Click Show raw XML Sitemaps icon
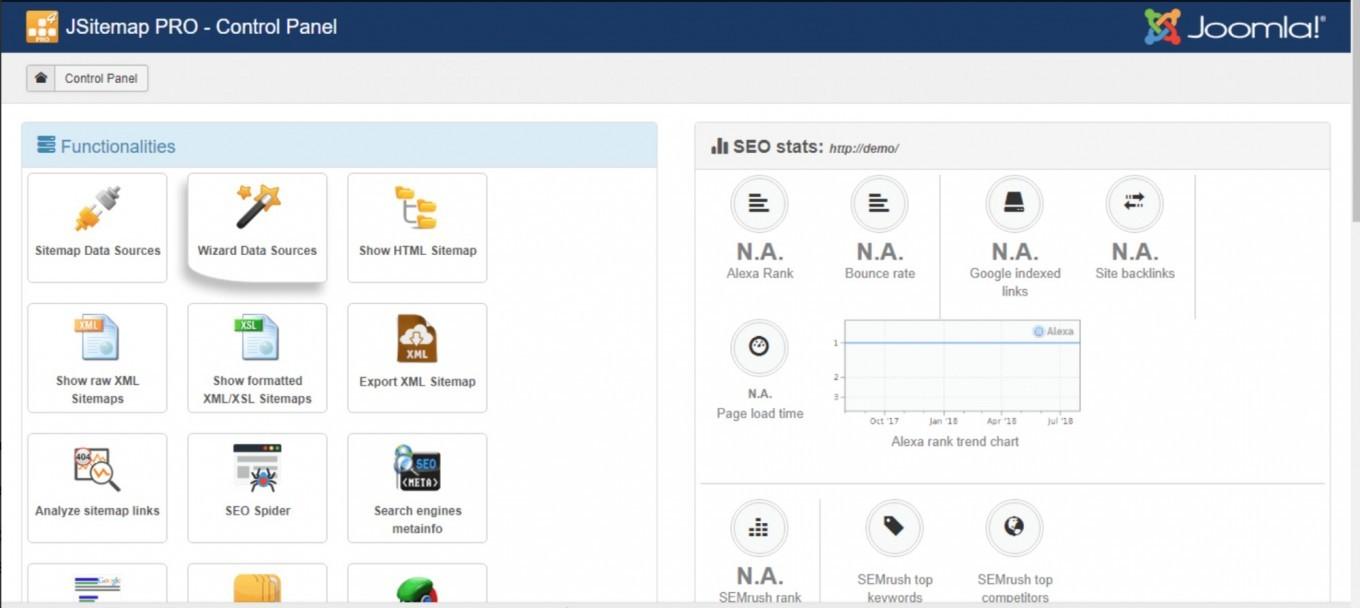1360x608 pixels. [97, 338]
